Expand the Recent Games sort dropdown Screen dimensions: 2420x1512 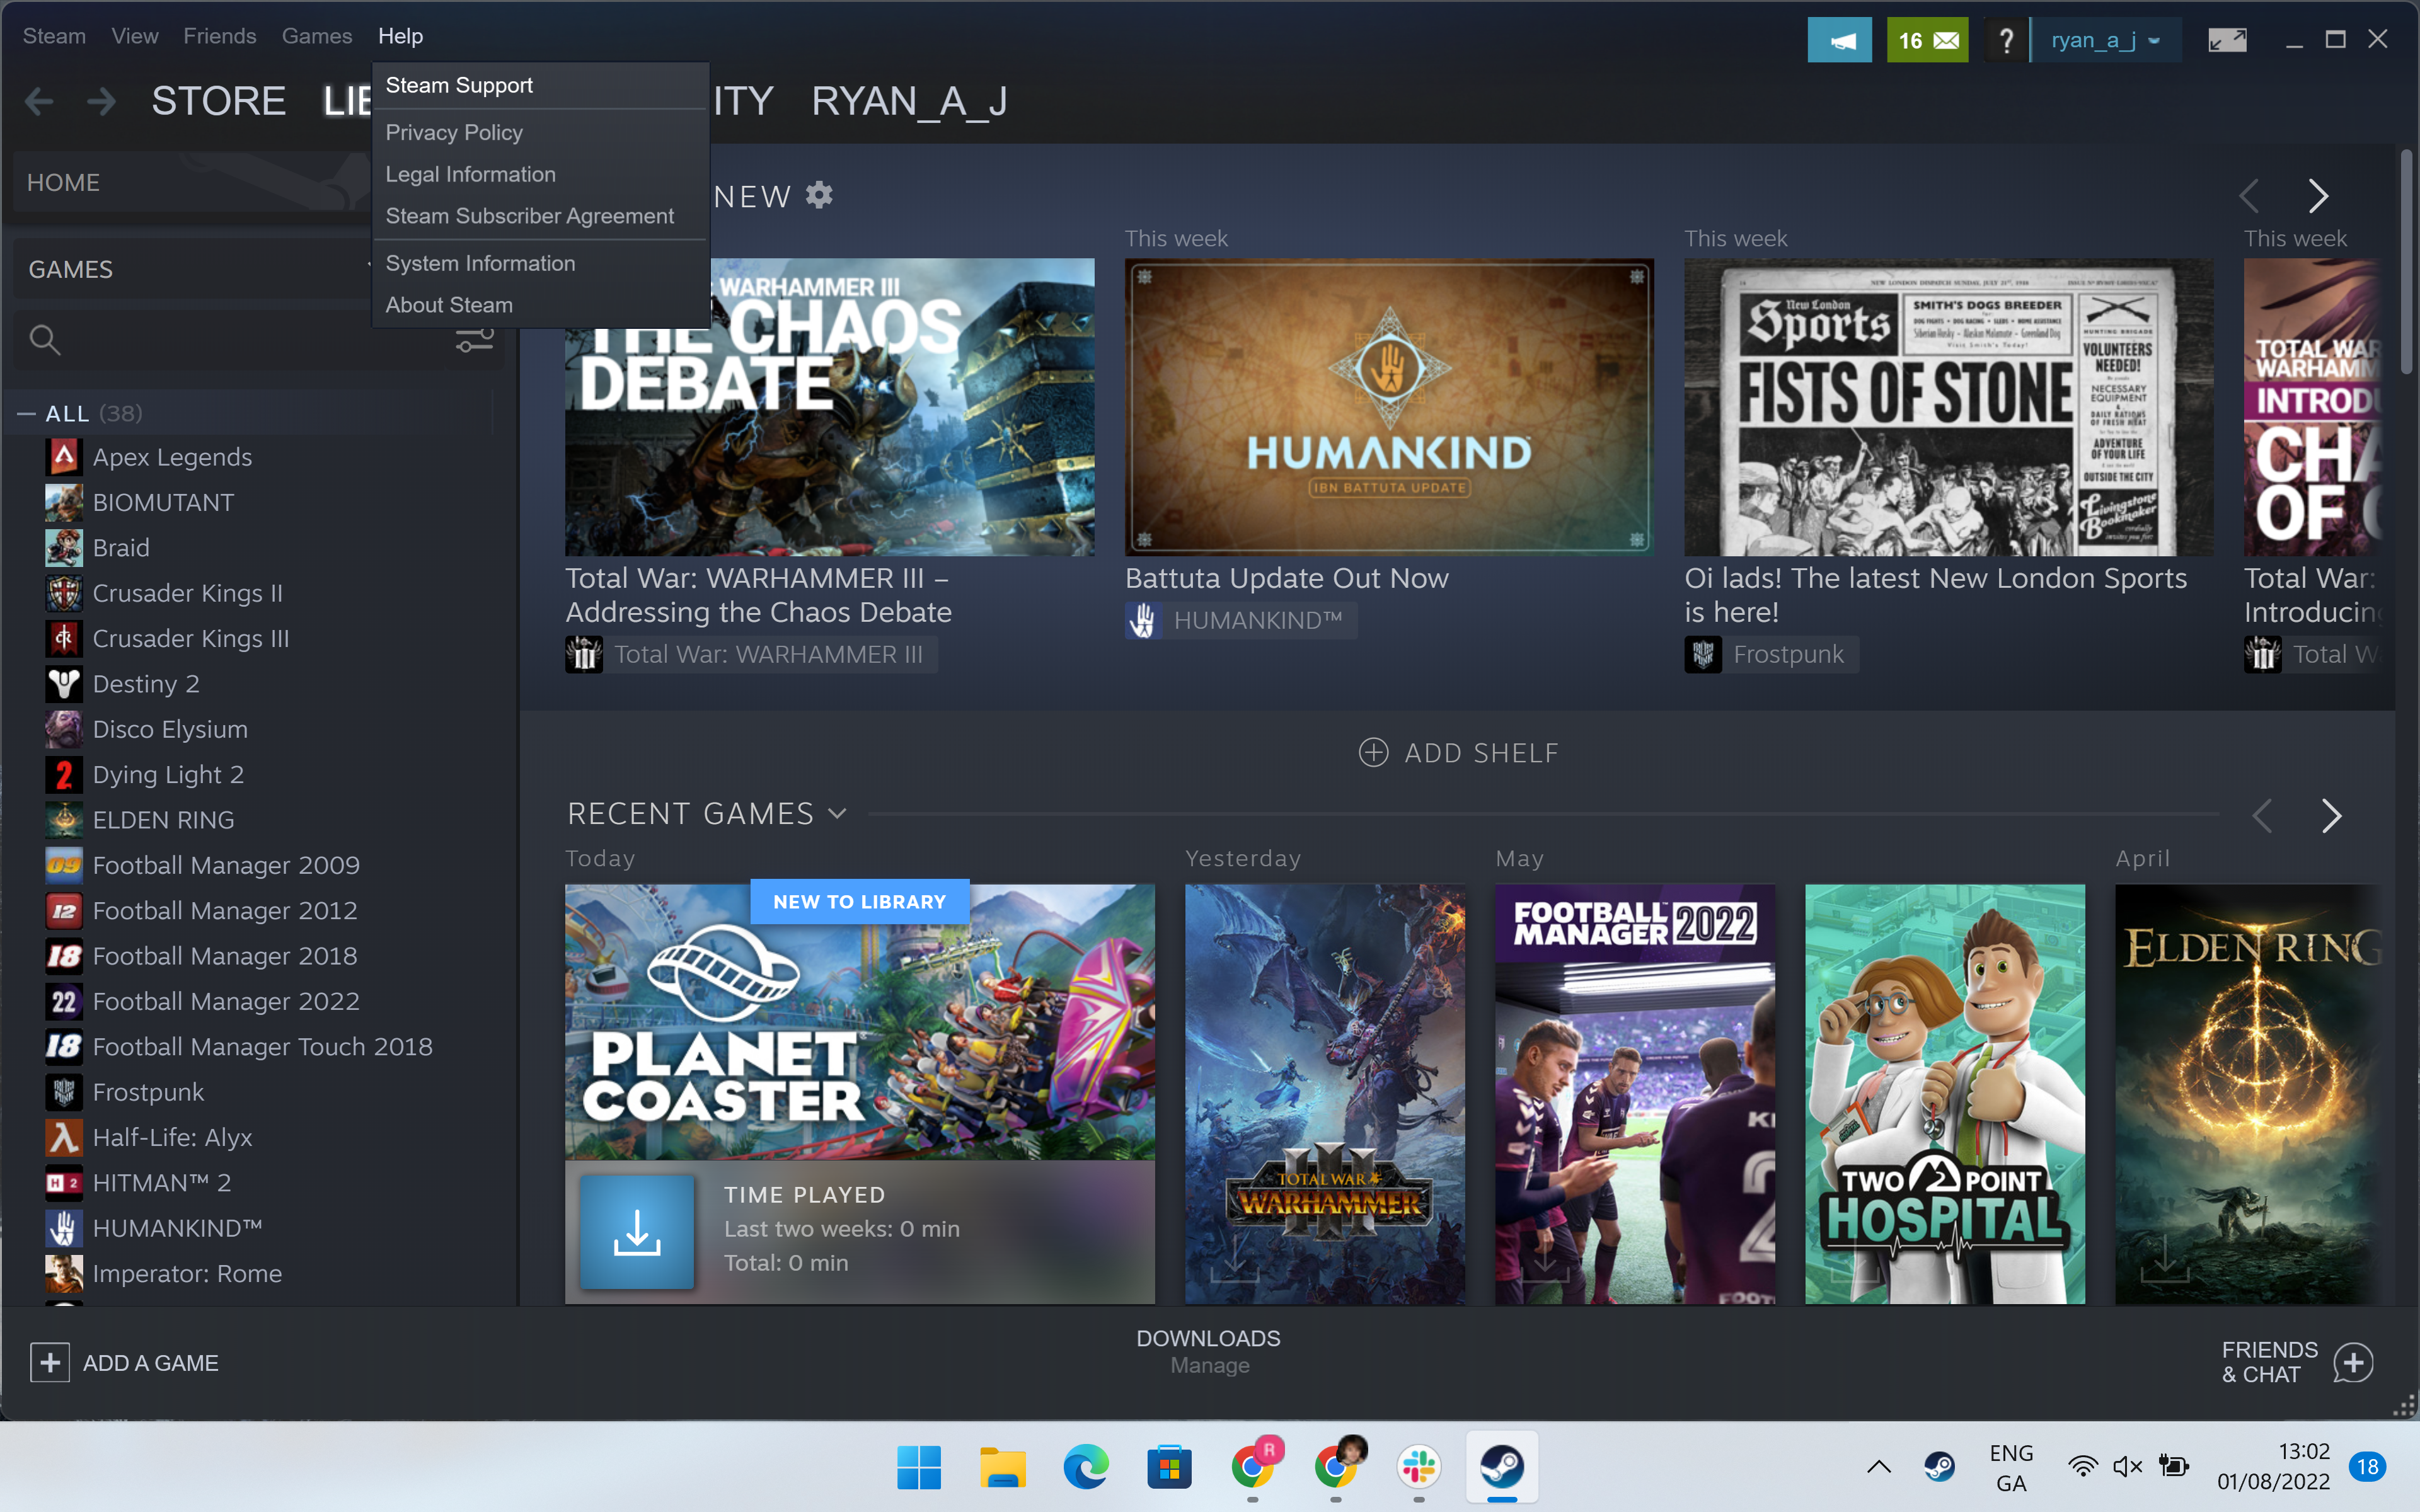click(838, 814)
